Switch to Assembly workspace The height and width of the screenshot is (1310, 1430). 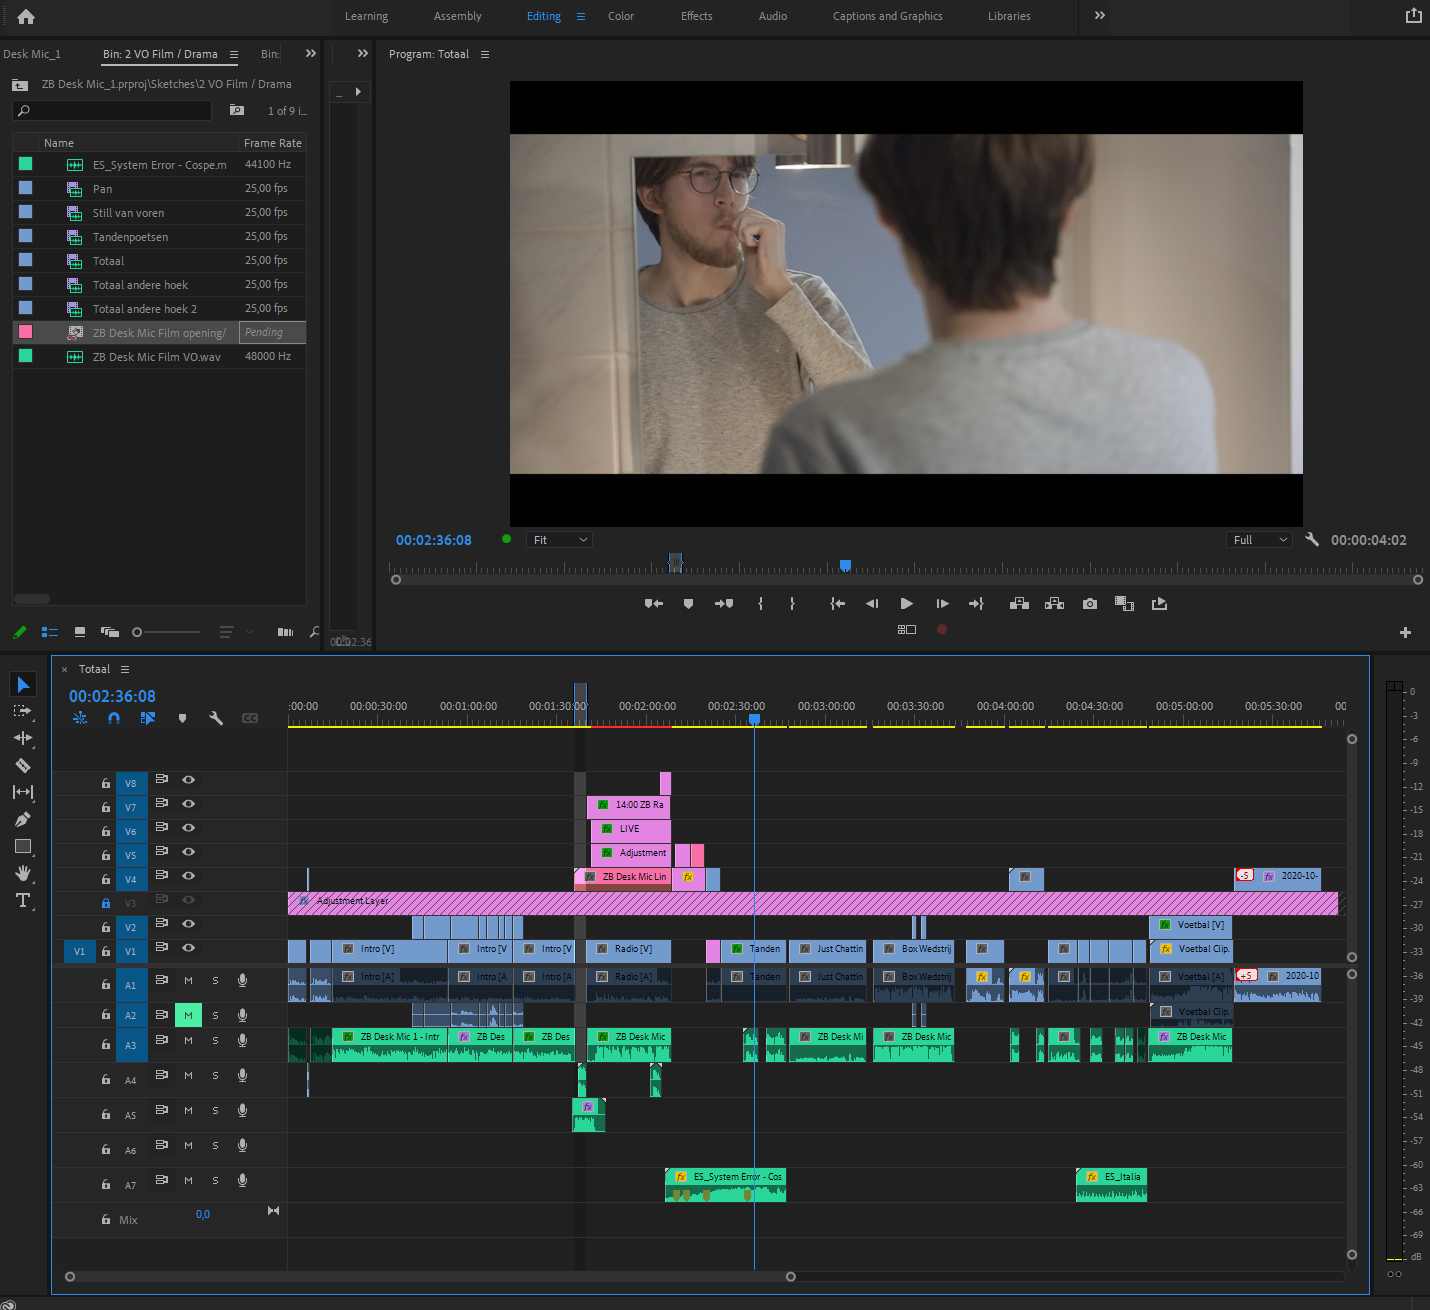pyautogui.click(x=457, y=16)
